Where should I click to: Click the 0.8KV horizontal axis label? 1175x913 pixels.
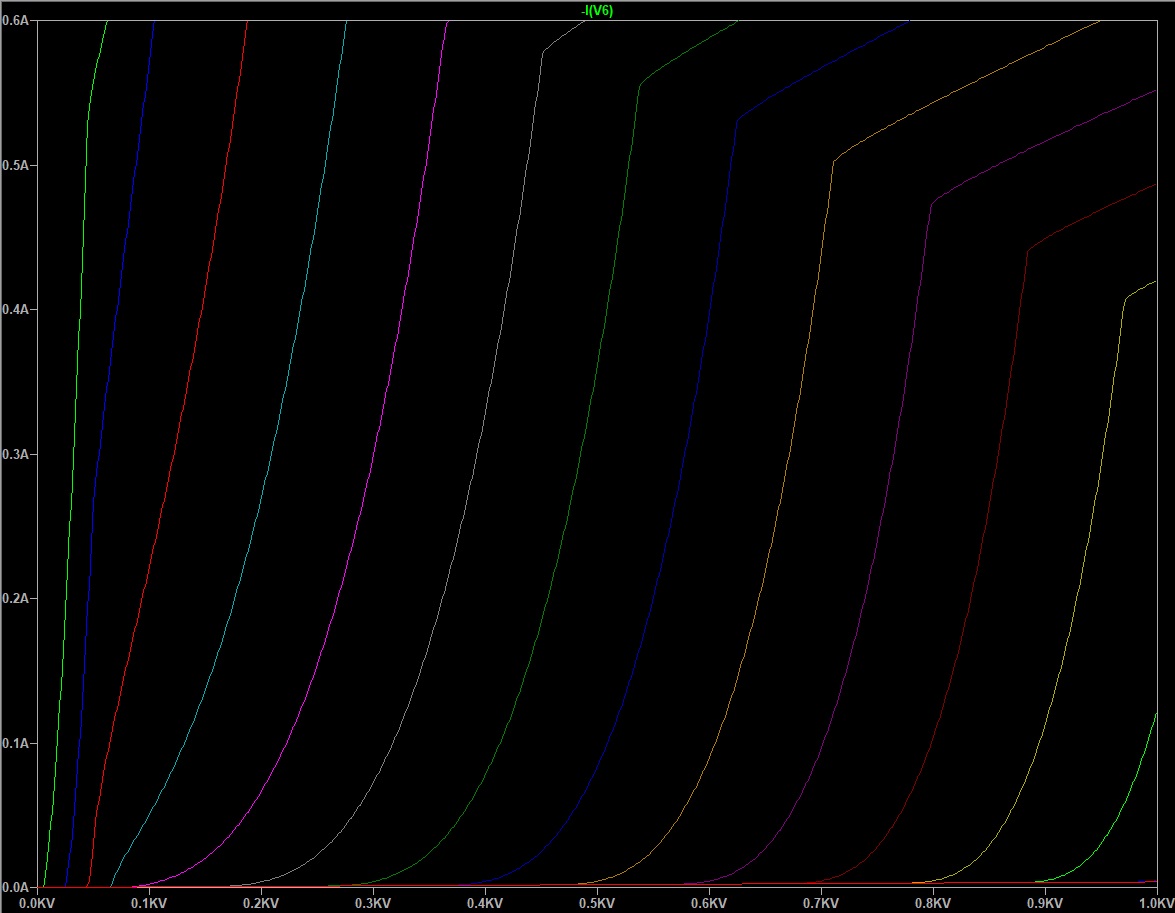coord(933,903)
